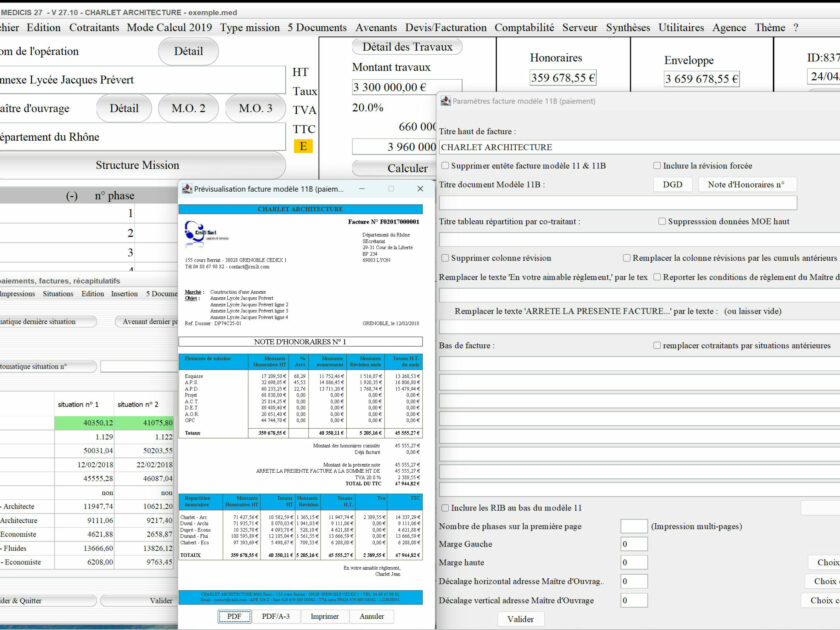
Task: Open the ? help menu
Action: [796, 27]
